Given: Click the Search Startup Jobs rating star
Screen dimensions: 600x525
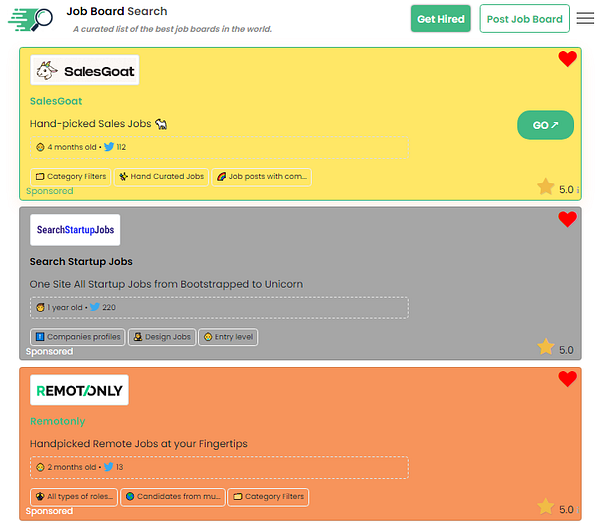Looking at the screenshot, I should 546,347.
